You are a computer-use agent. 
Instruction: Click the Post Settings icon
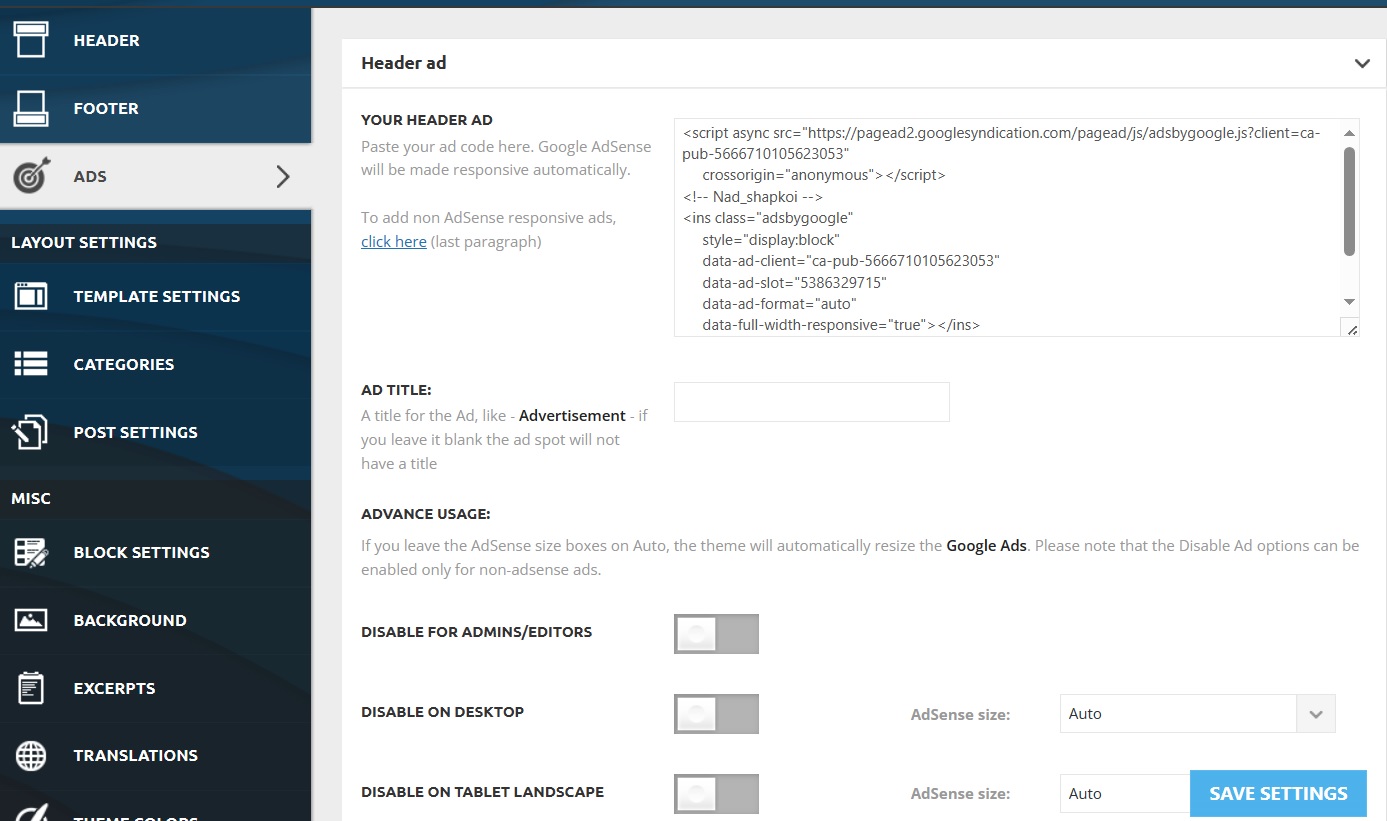[30, 432]
